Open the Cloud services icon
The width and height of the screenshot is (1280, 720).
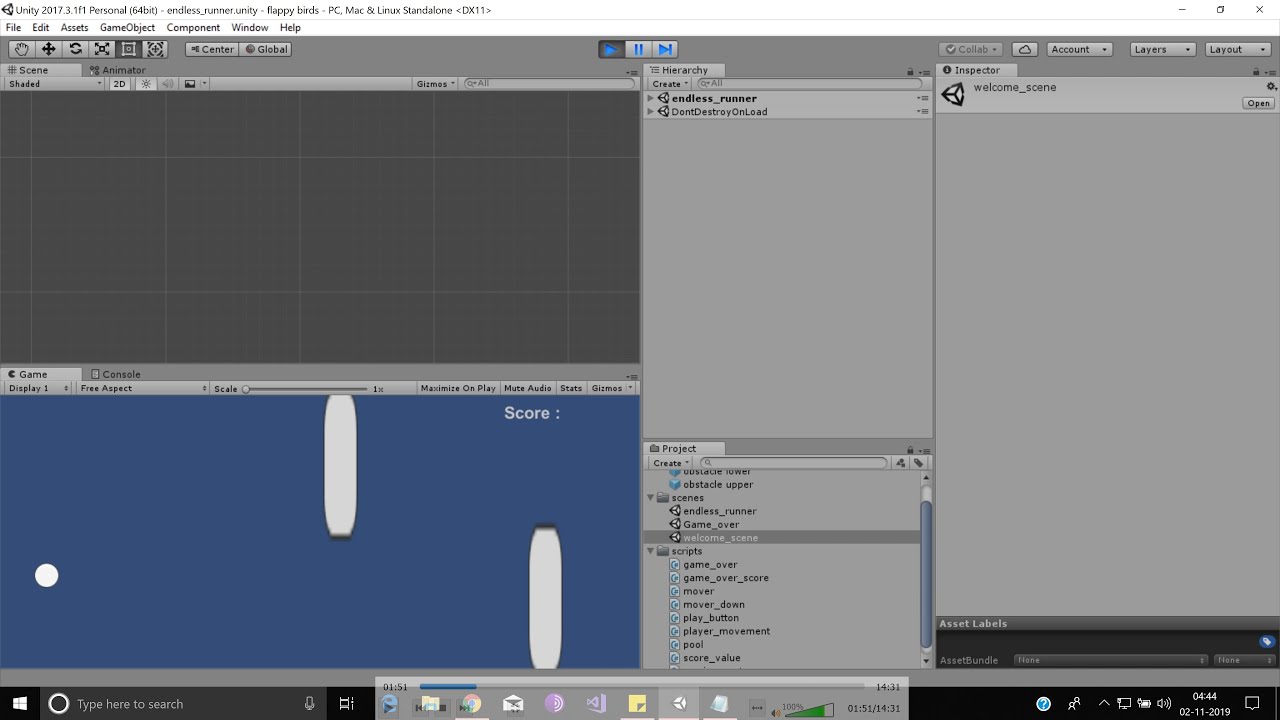(1024, 49)
